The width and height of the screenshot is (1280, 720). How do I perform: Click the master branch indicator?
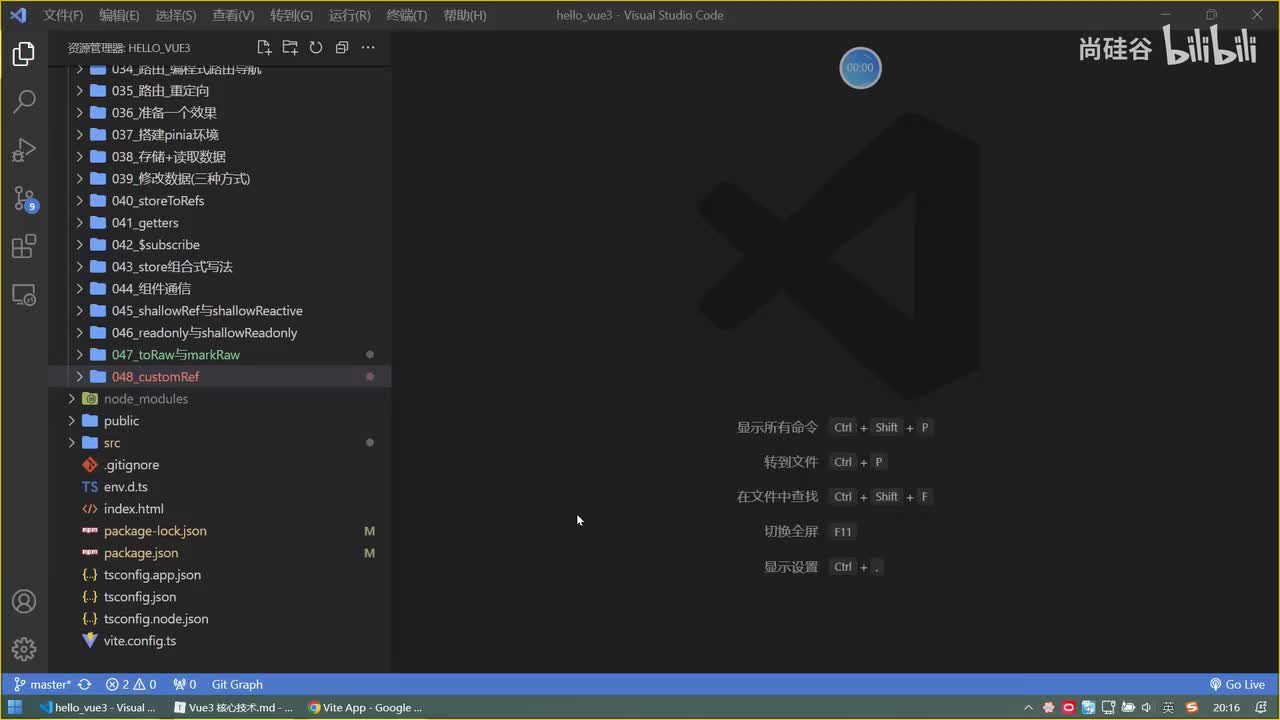[x=42, y=684]
